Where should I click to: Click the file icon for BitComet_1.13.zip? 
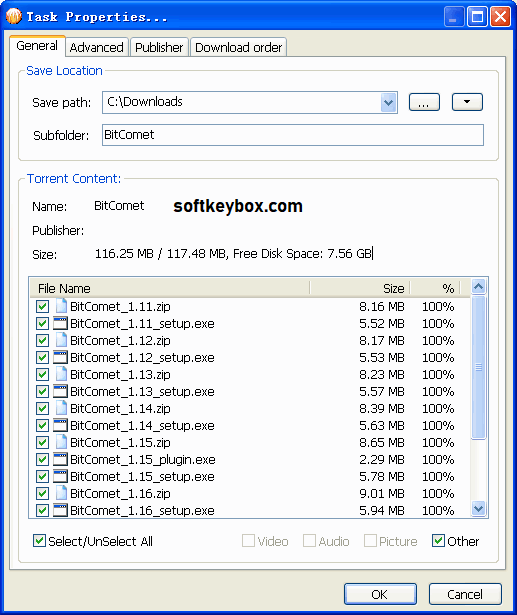click(61, 374)
